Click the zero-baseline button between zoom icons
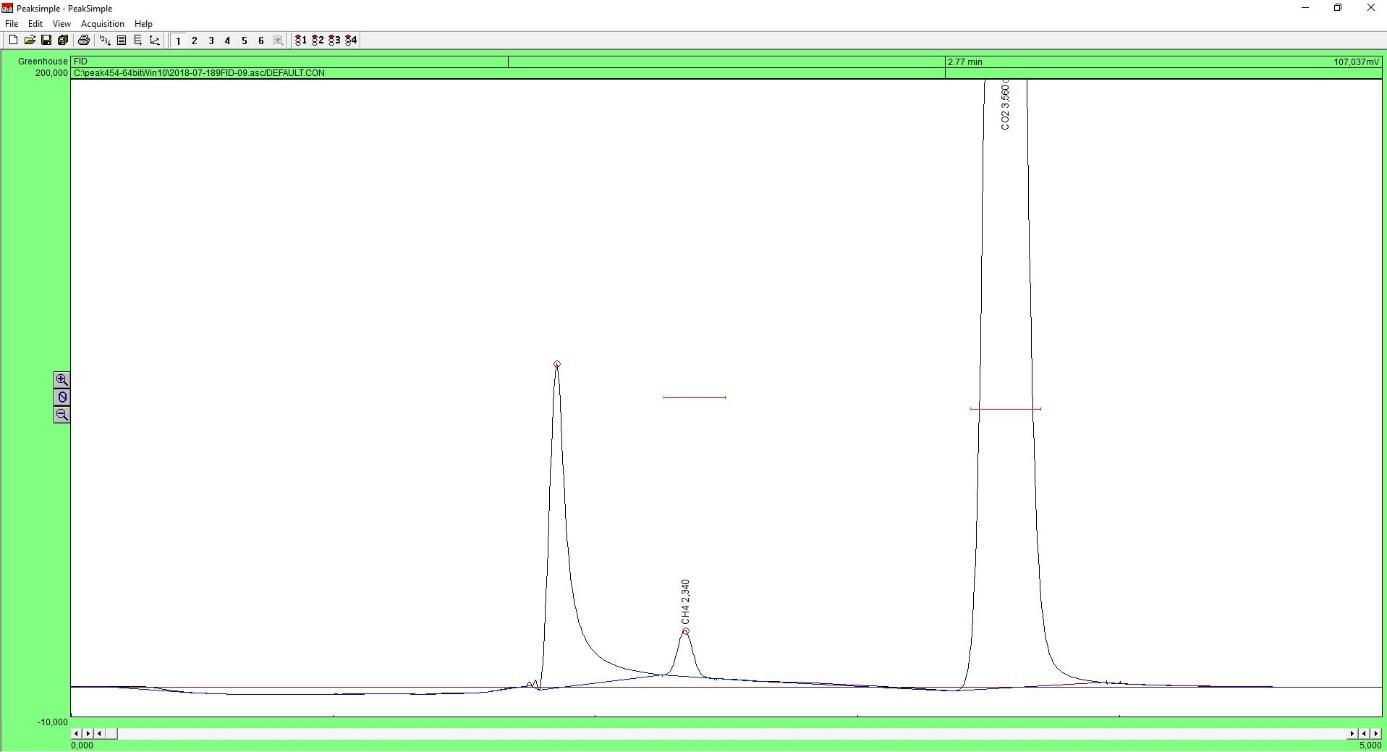Image resolution: width=1387 pixels, height=752 pixels. point(62,397)
